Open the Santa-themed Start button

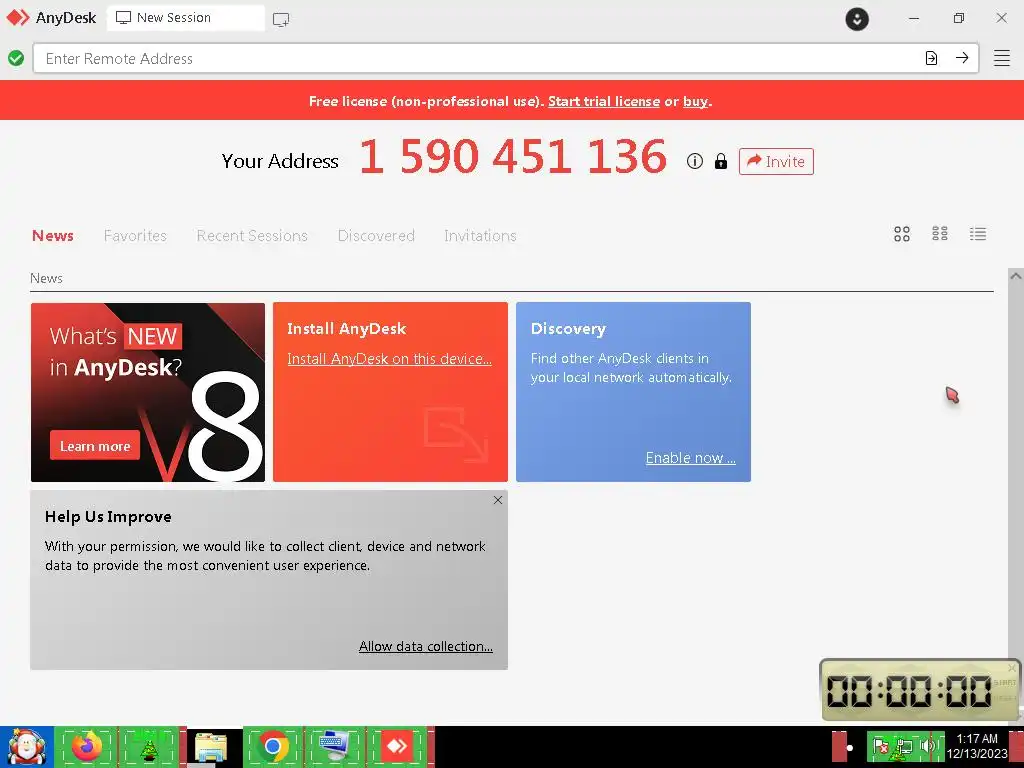click(27, 747)
